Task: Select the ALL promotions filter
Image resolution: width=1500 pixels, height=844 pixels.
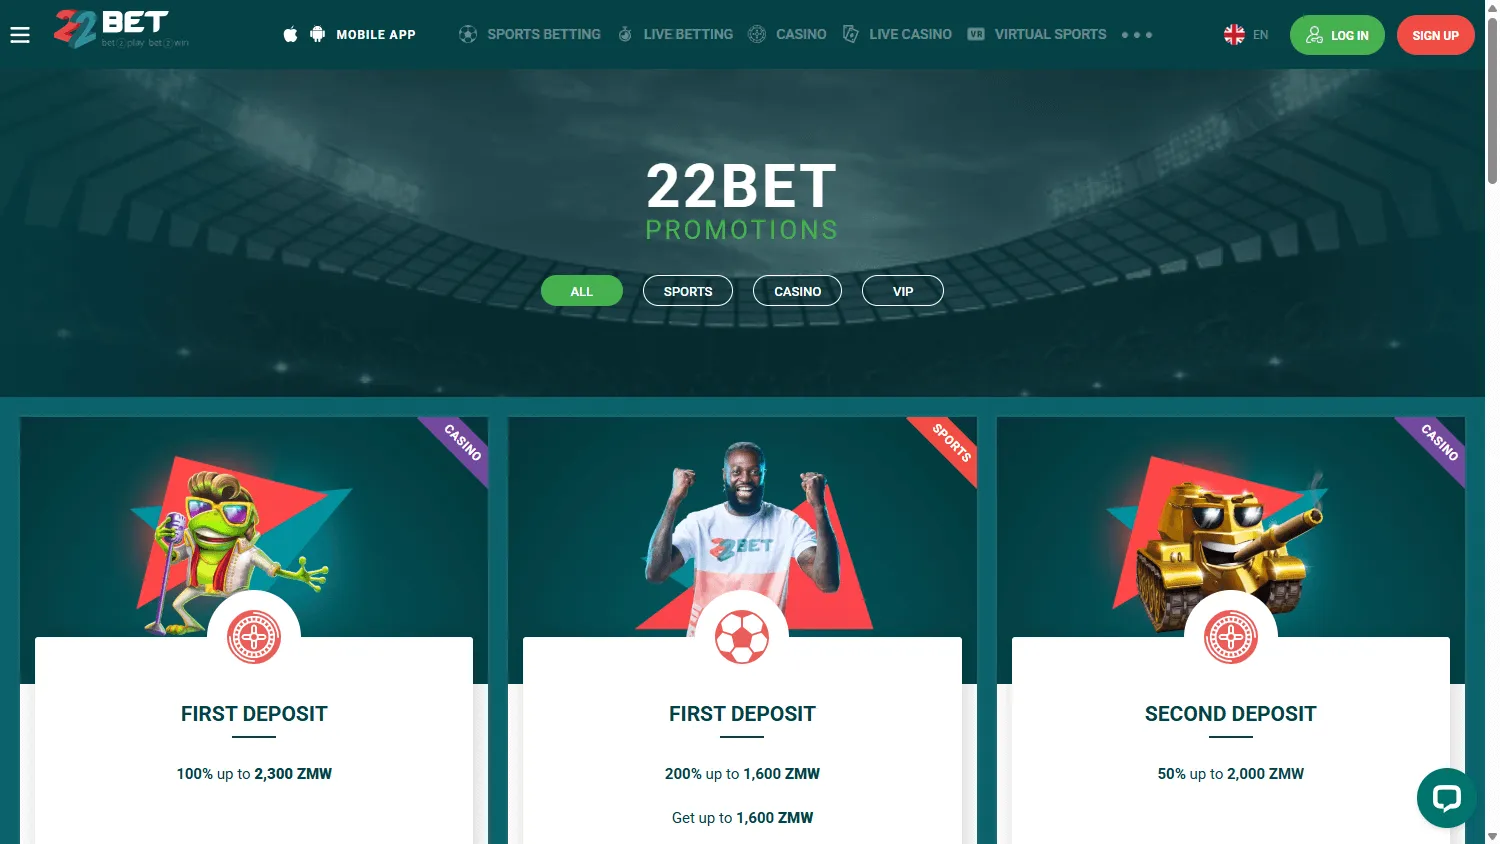Action: coord(582,291)
